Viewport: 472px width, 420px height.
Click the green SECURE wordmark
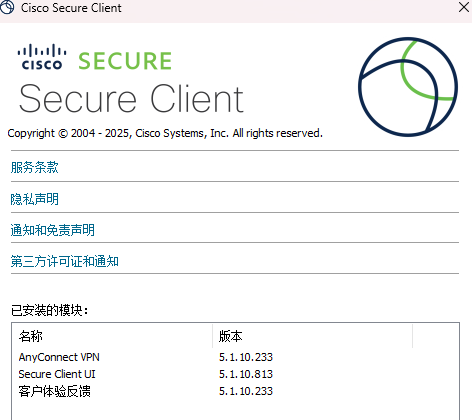[125, 61]
